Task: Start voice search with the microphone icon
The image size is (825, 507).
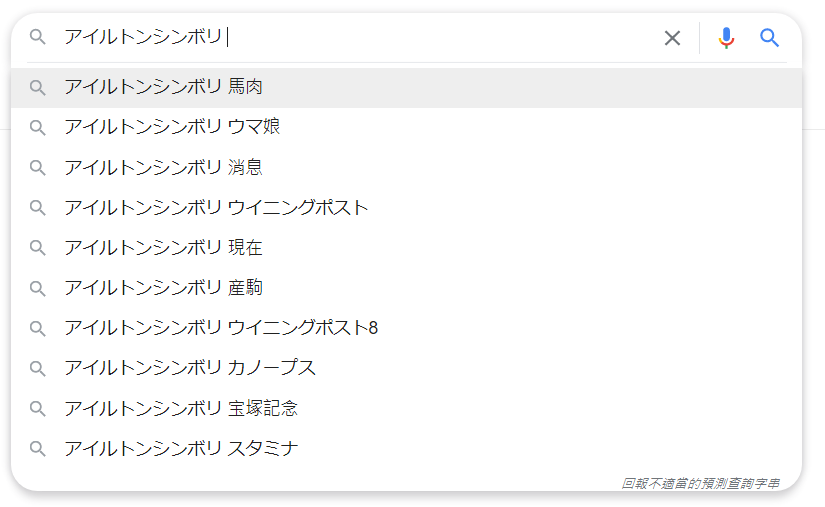Action: point(726,38)
